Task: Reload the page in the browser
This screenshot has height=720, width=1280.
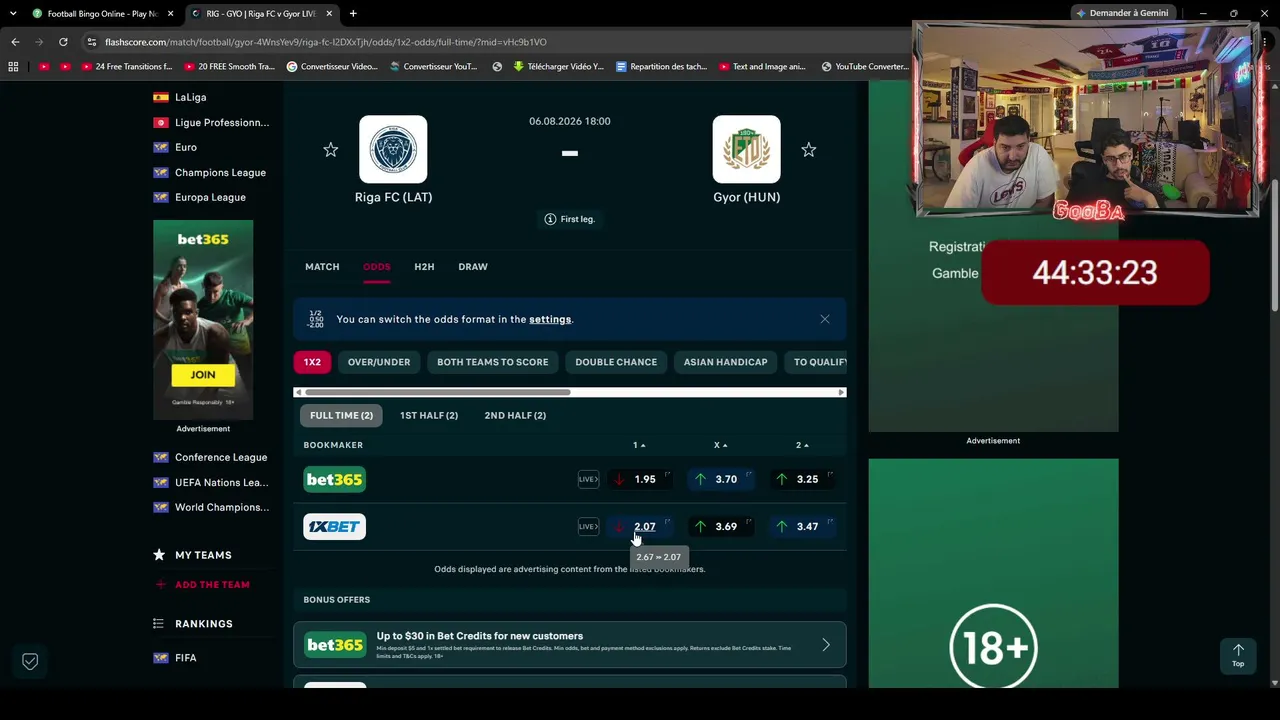Action: [63, 42]
